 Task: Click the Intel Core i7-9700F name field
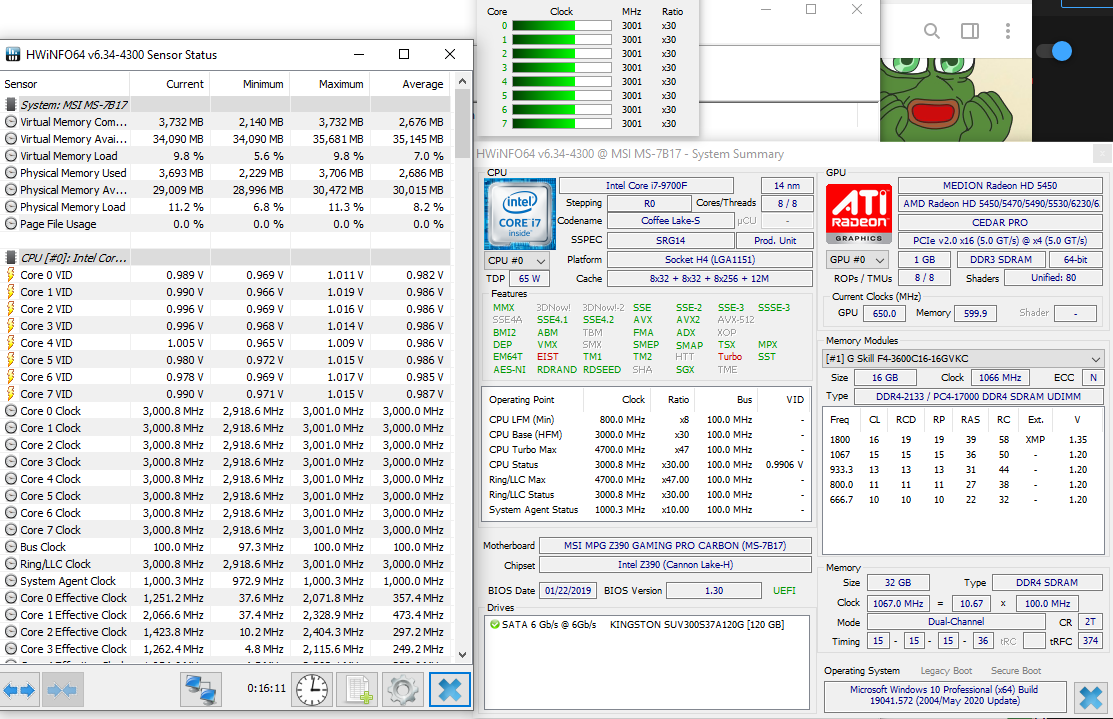coord(646,185)
